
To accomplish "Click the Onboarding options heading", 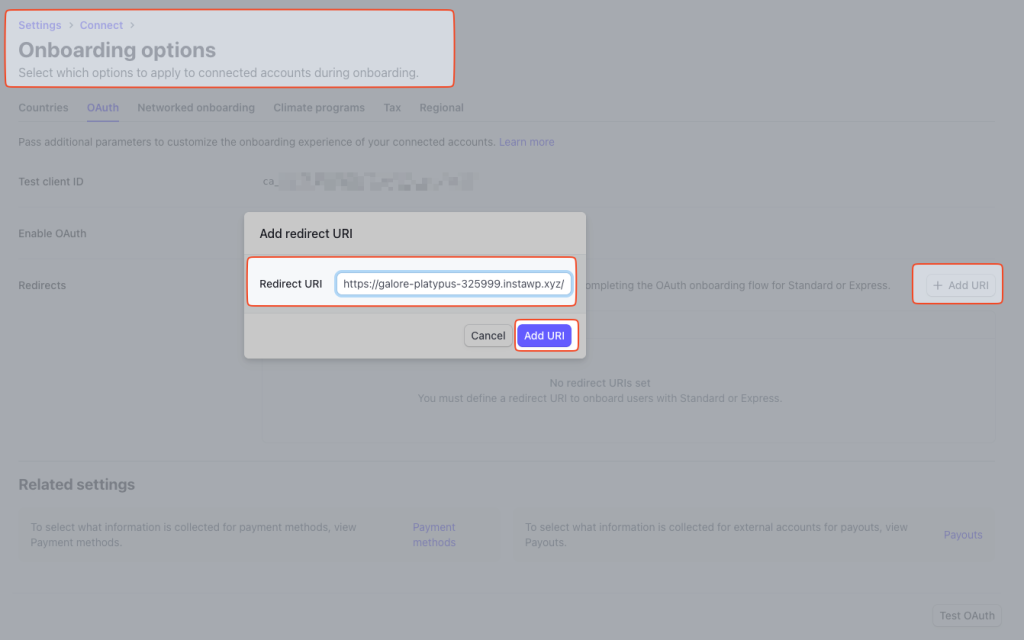I will coord(117,50).
